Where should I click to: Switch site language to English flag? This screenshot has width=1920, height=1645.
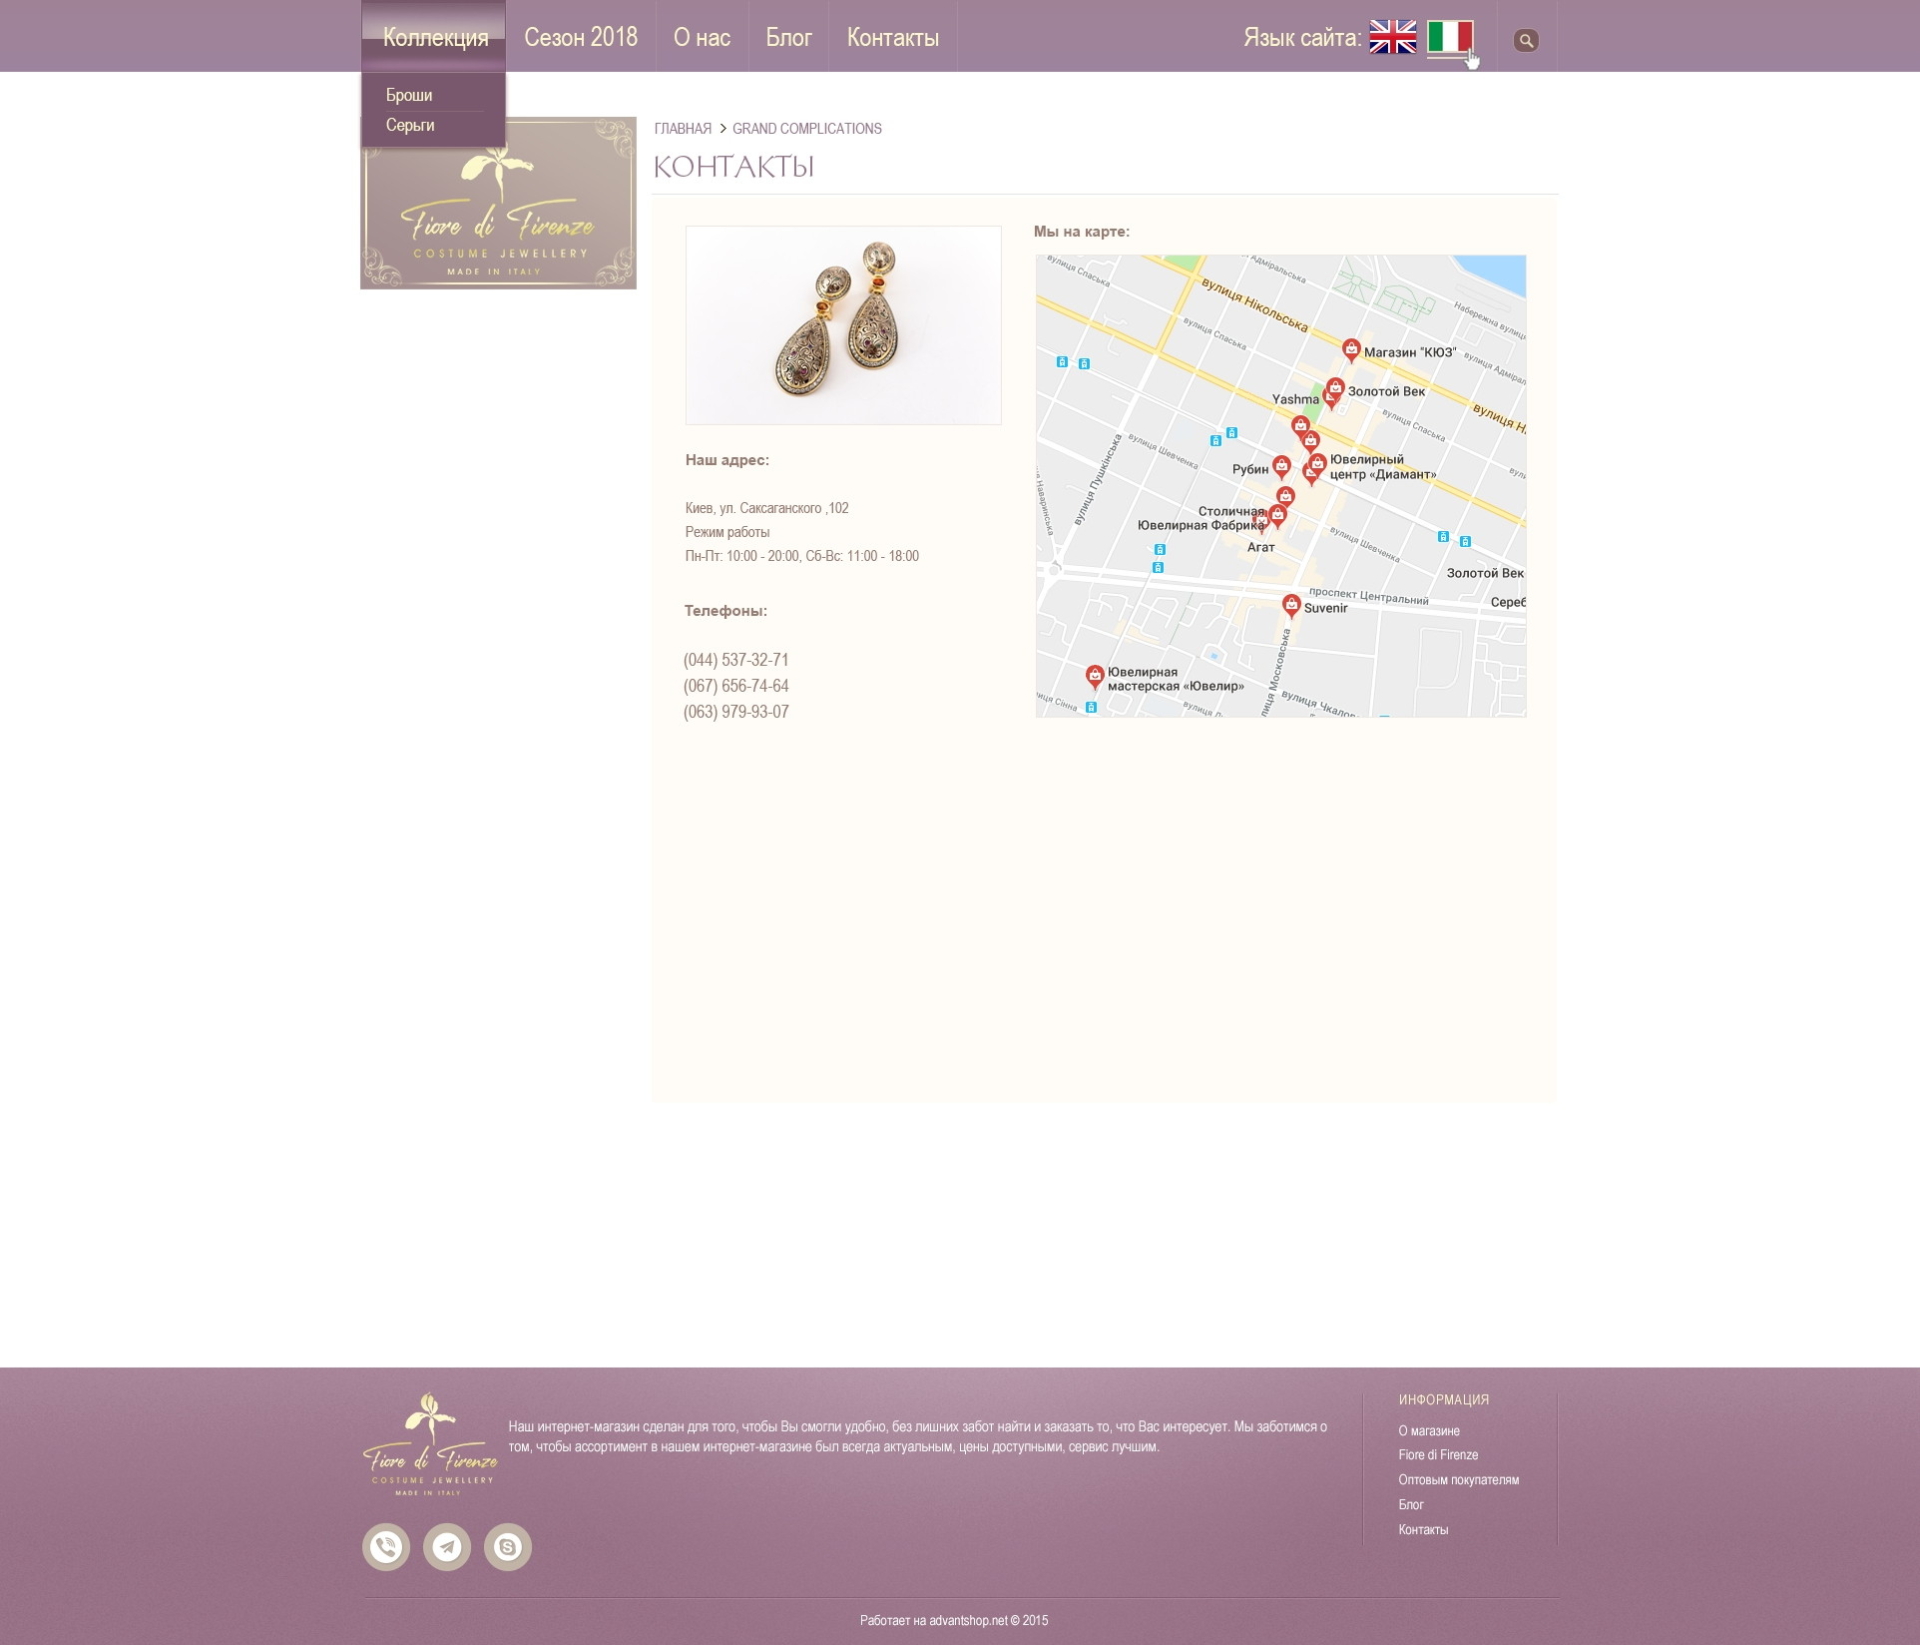pyautogui.click(x=1392, y=37)
